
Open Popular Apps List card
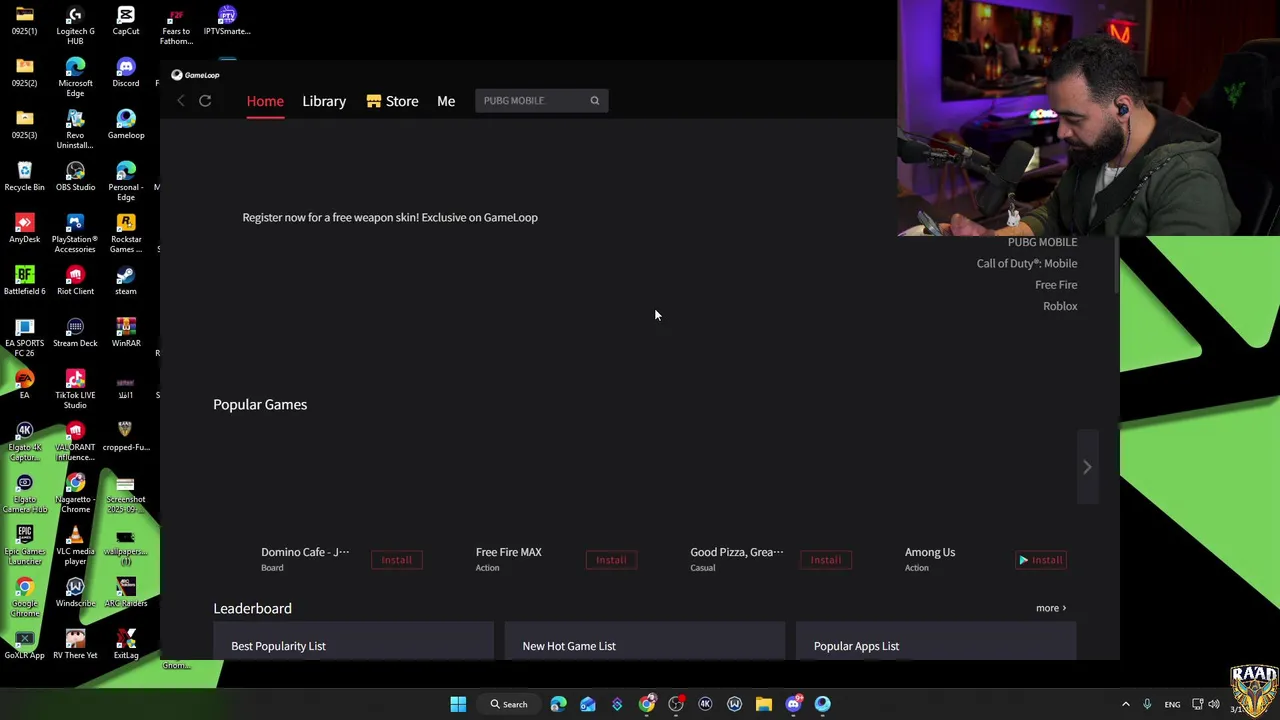[x=936, y=642]
